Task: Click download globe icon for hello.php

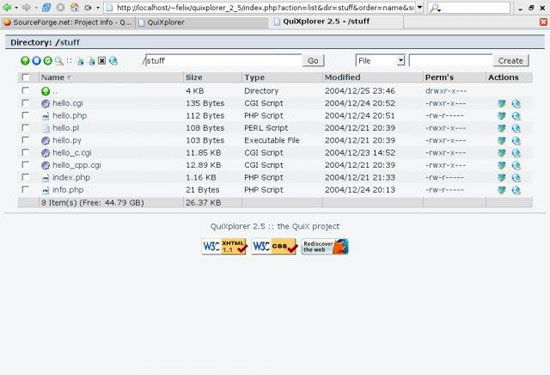Action: click(x=516, y=116)
